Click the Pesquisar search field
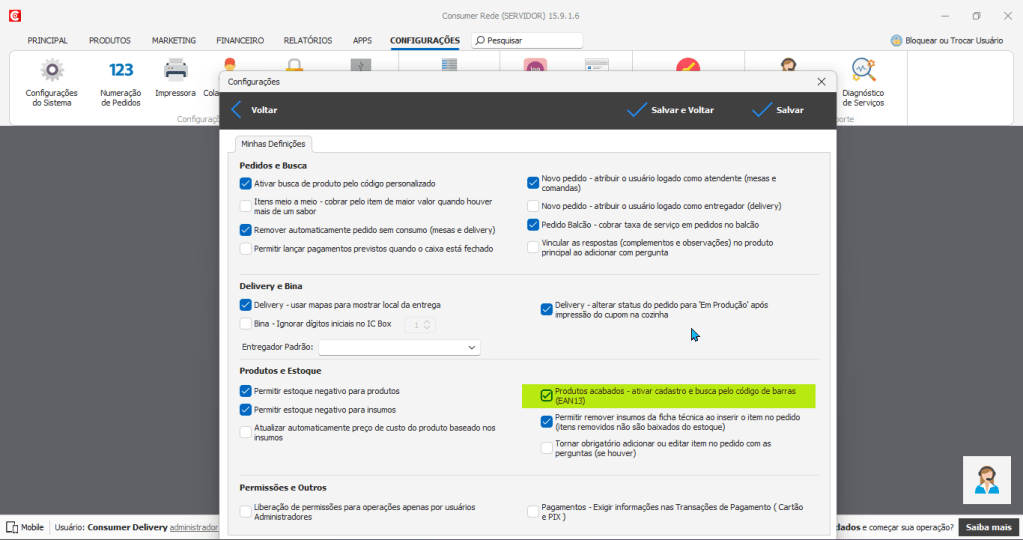 tap(530, 41)
